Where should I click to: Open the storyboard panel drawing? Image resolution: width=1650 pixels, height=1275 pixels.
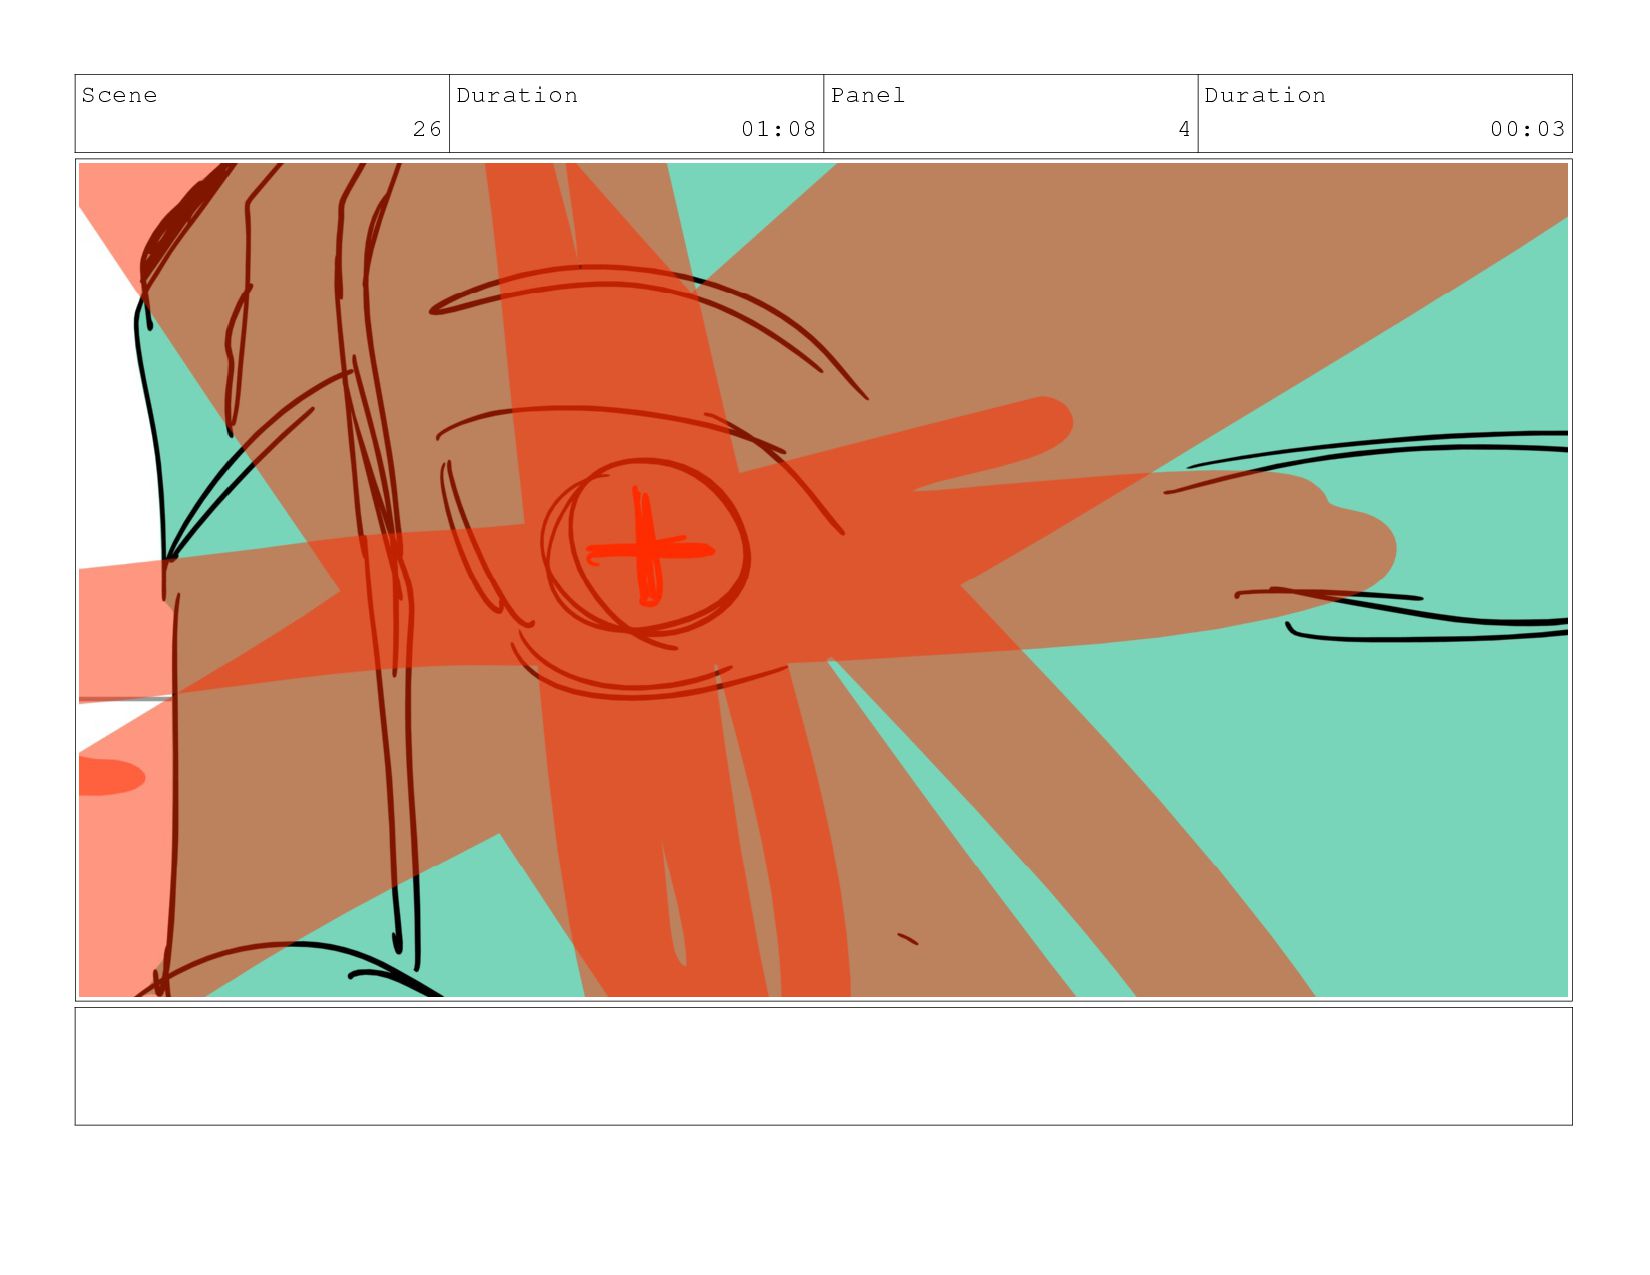tap(823, 580)
